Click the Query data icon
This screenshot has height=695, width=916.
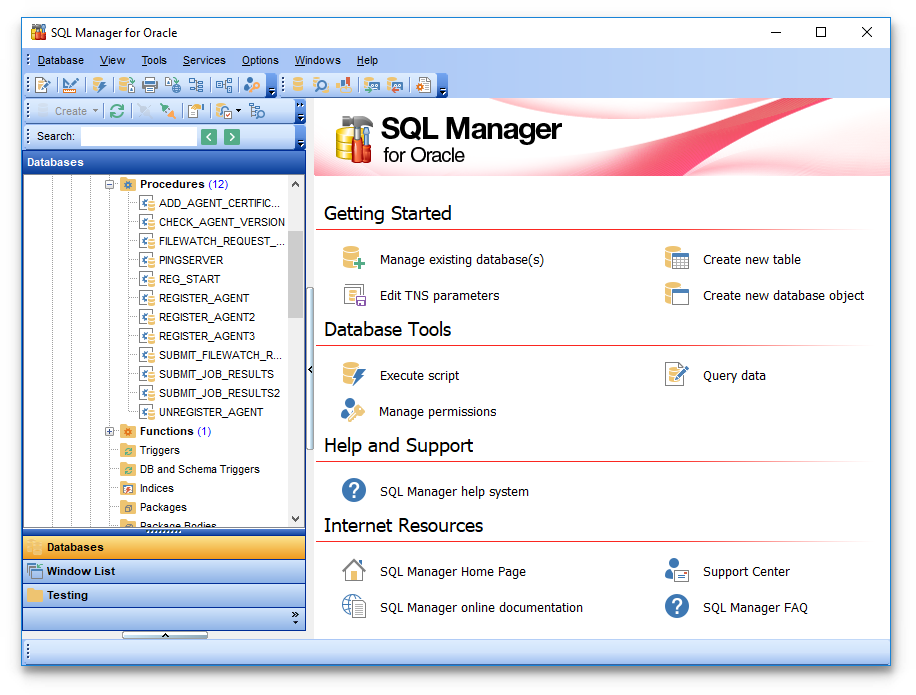click(677, 375)
